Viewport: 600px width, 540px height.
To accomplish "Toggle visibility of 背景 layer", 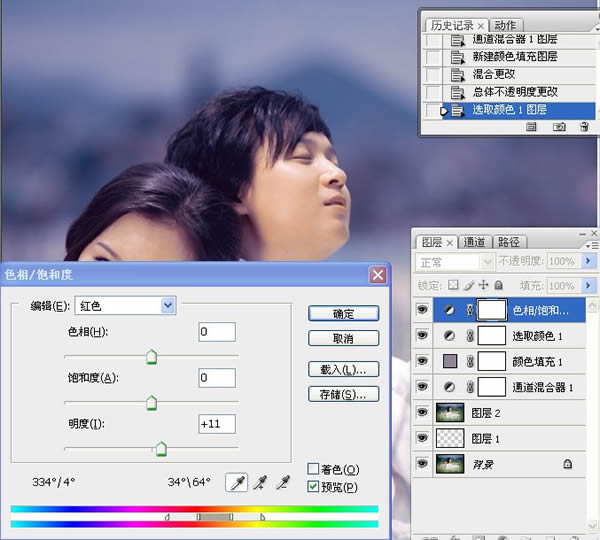I will 422,463.
